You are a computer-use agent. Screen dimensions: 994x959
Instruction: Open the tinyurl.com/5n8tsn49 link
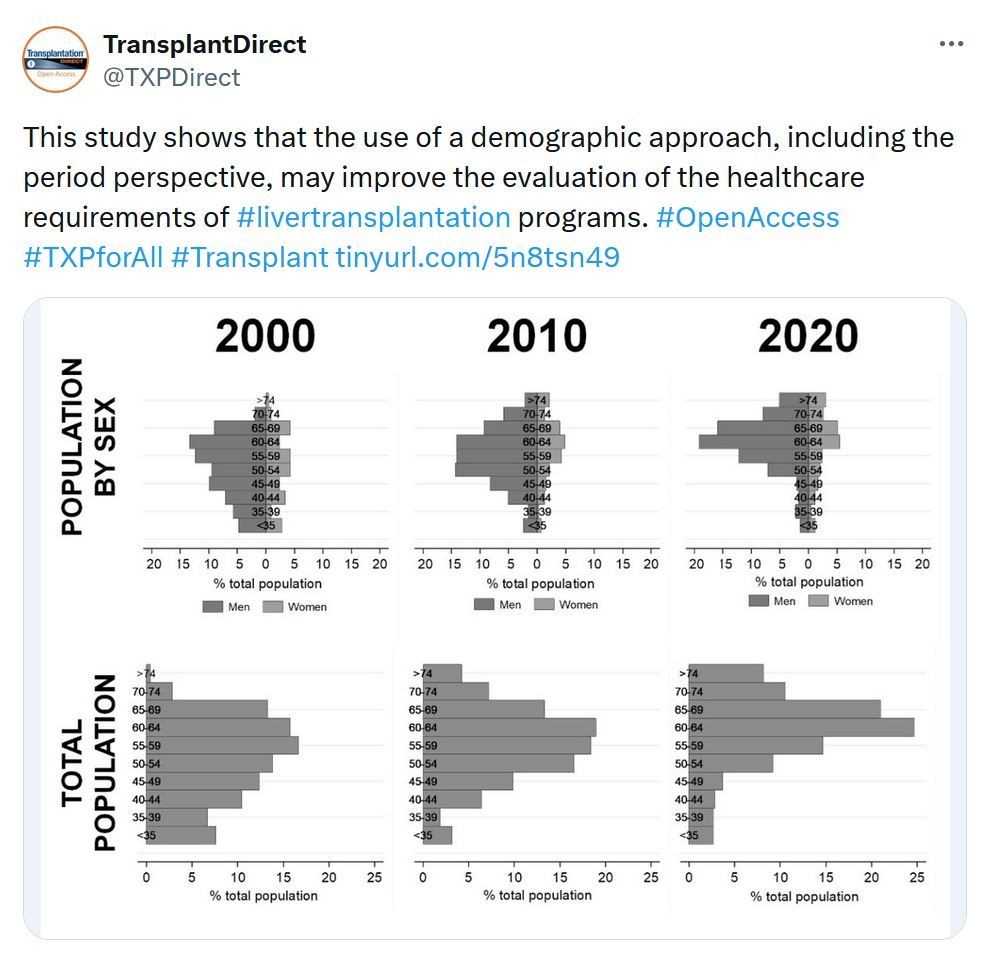tap(477, 257)
